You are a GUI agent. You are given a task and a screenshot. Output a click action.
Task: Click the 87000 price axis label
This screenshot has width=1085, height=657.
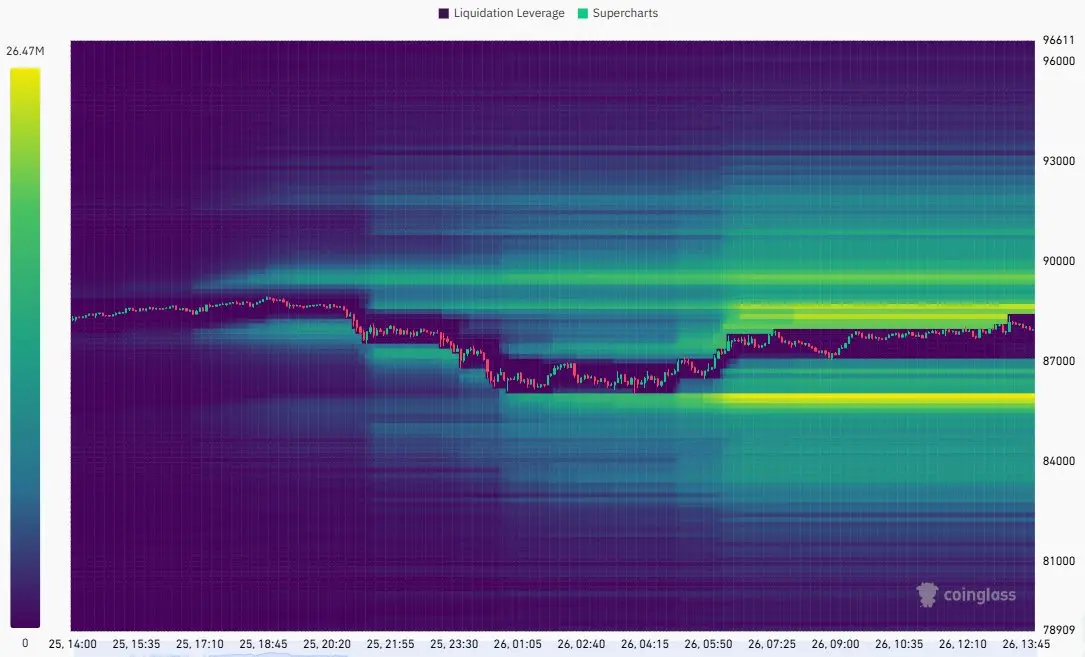pyautogui.click(x=1059, y=361)
